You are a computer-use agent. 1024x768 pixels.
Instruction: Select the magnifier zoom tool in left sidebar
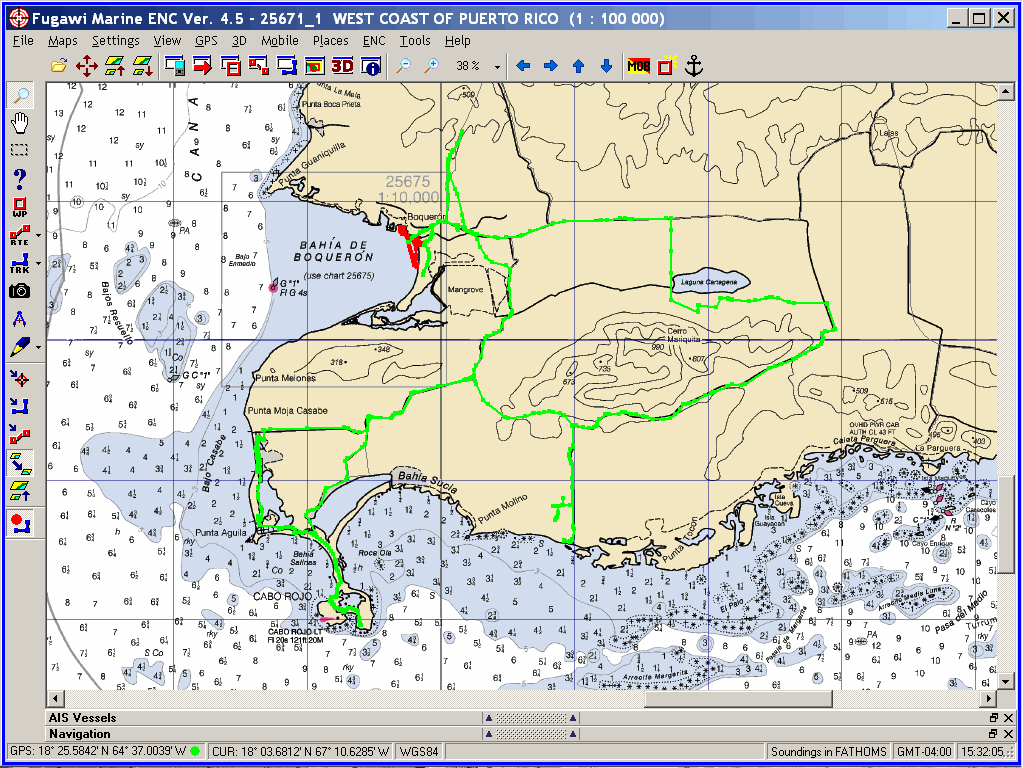[21, 95]
